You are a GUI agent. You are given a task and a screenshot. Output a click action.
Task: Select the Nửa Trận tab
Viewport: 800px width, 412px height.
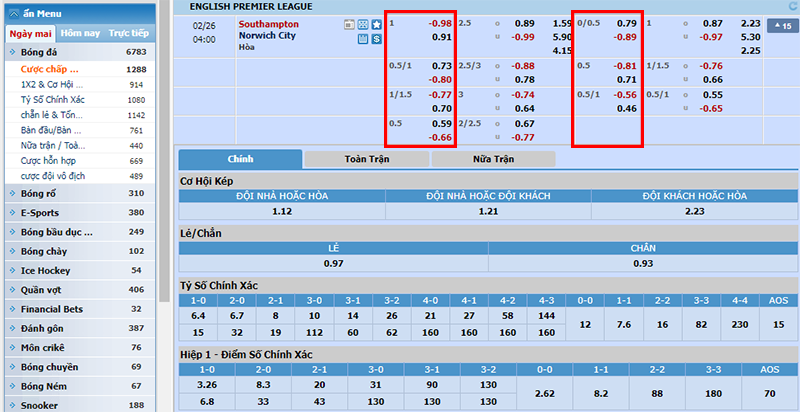point(495,159)
